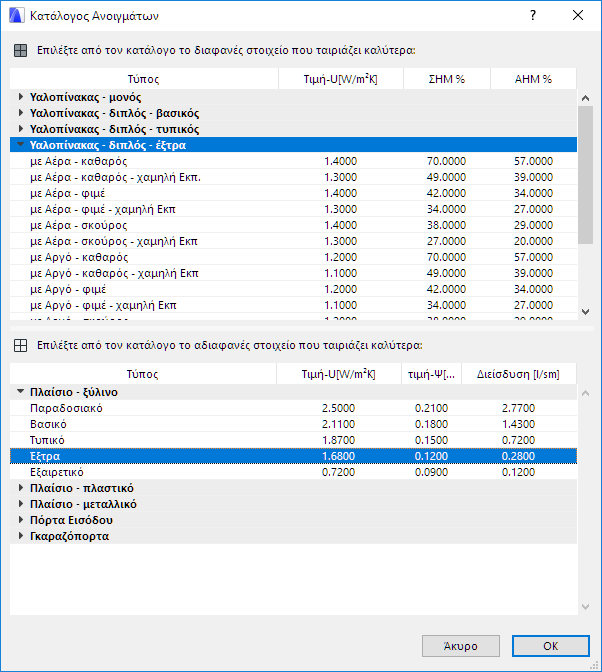Click U-value 2.5000 of Παραδοσιακό

click(x=338, y=408)
